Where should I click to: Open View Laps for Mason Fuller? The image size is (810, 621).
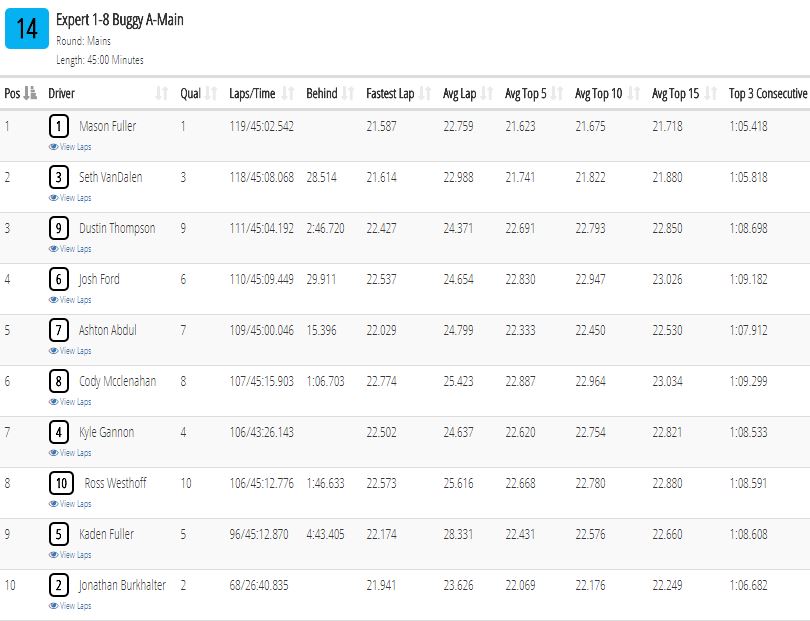coord(70,147)
